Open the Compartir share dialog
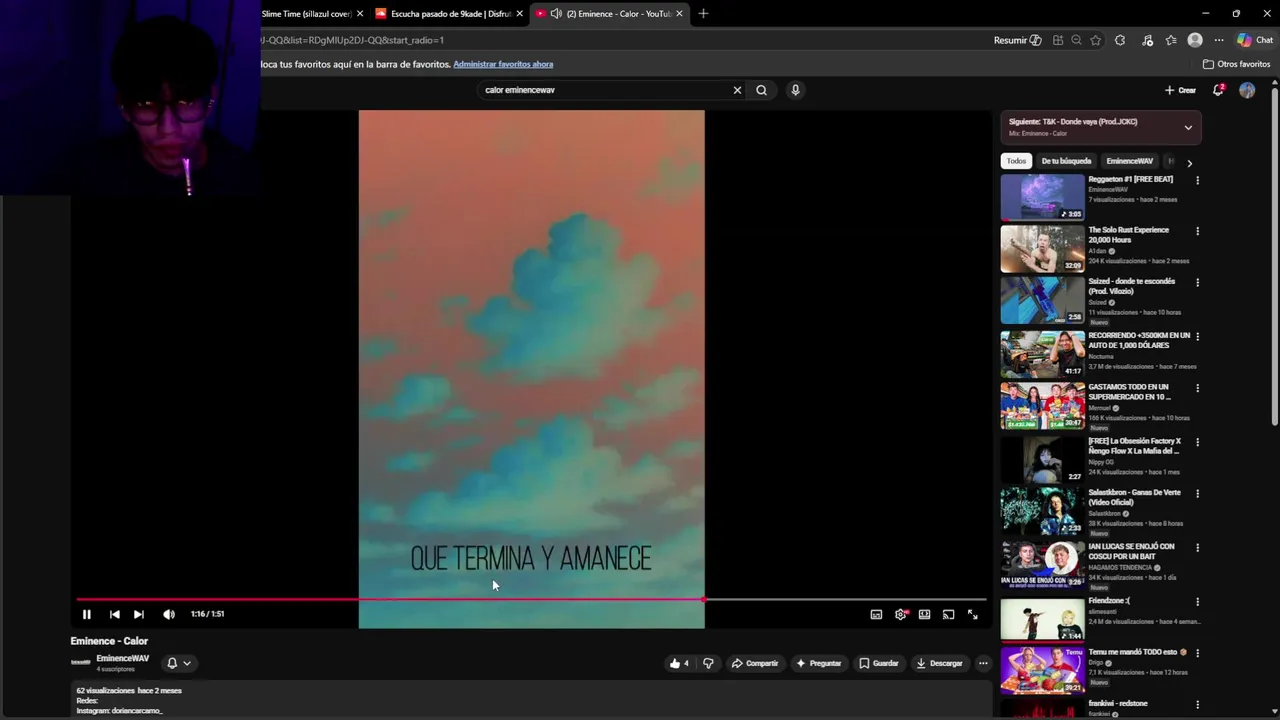The width and height of the screenshot is (1280, 720). click(754, 663)
